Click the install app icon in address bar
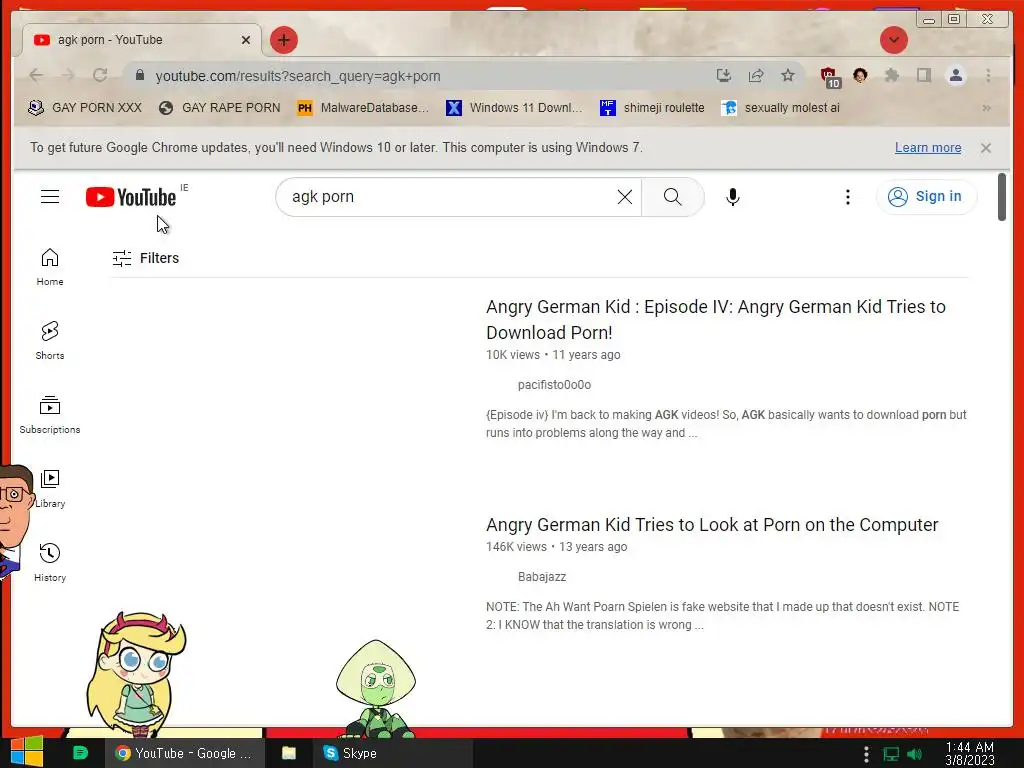This screenshot has height=768, width=1024. pos(724,76)
